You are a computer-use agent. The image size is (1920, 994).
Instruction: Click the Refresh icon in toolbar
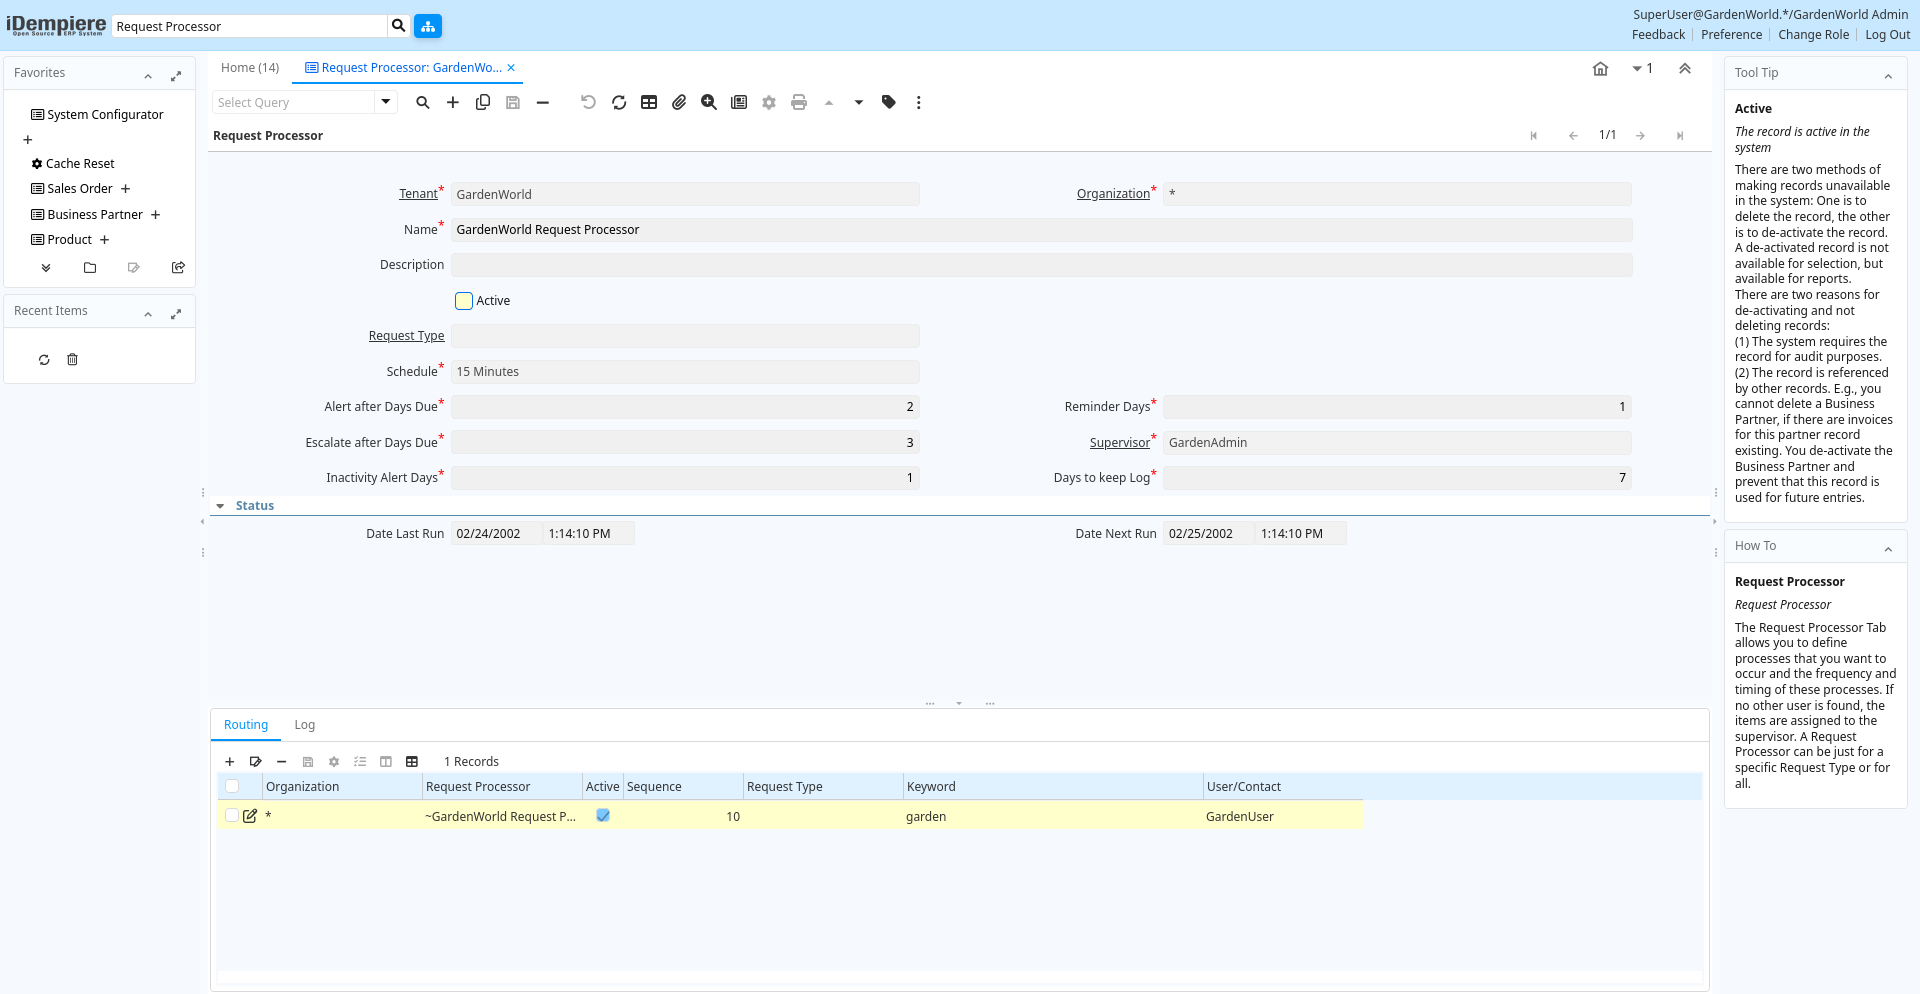pos(619,102)
